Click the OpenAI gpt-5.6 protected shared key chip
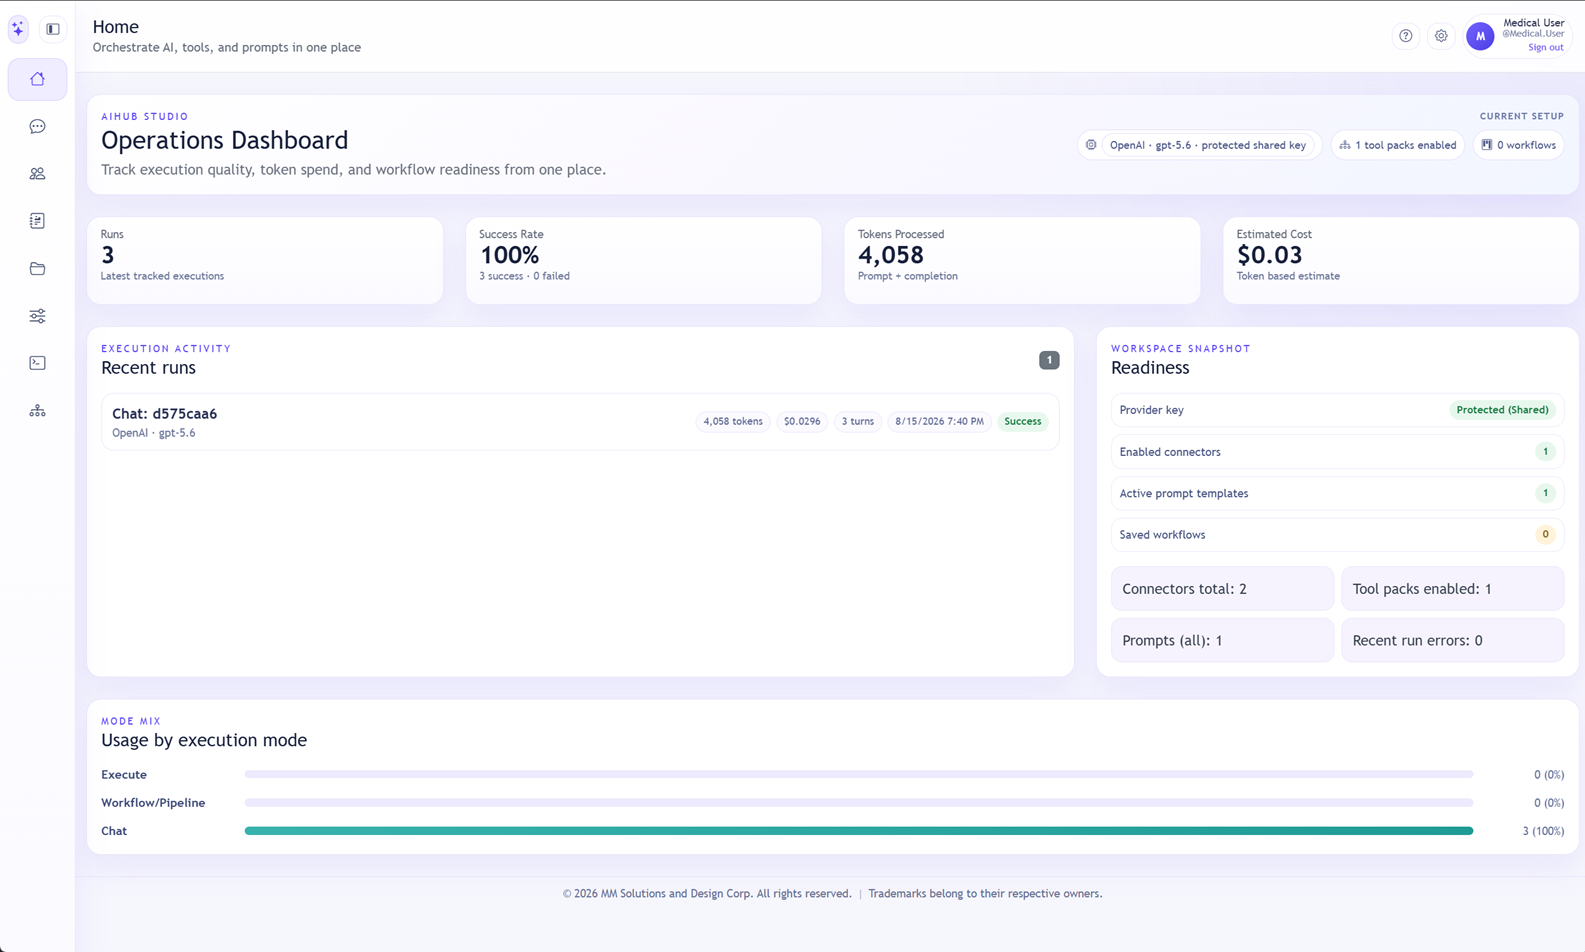Image resolution: width=1585 pixels, height=952 pixels. pos(1199,145)
